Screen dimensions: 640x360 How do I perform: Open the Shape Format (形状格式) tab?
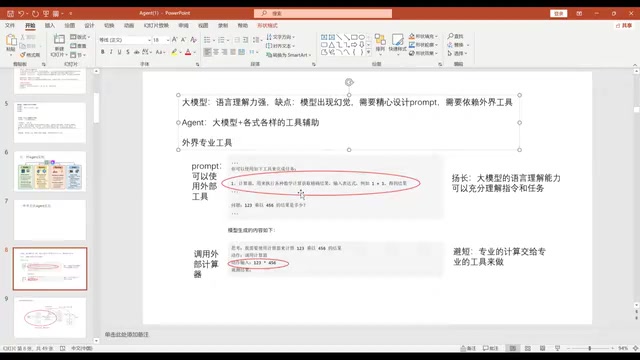point(267,26)
